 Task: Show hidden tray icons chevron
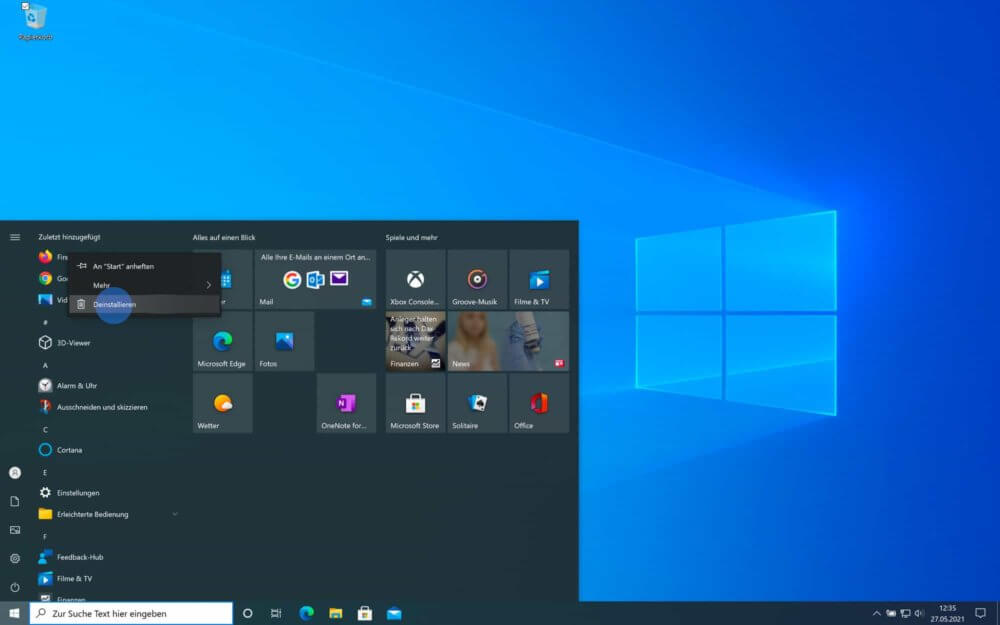pos(876,614)
